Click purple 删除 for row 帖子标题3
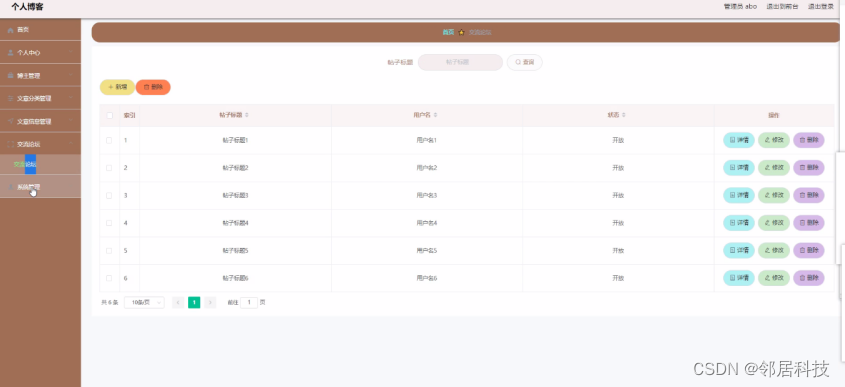 [x=809, y=195]
